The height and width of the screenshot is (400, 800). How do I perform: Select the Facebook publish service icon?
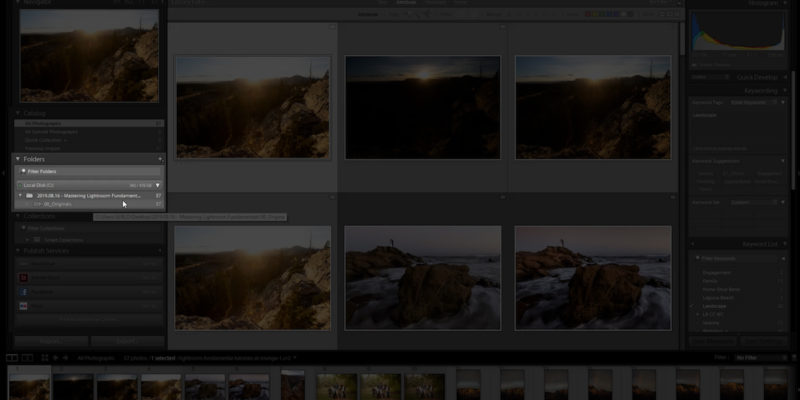23,292
